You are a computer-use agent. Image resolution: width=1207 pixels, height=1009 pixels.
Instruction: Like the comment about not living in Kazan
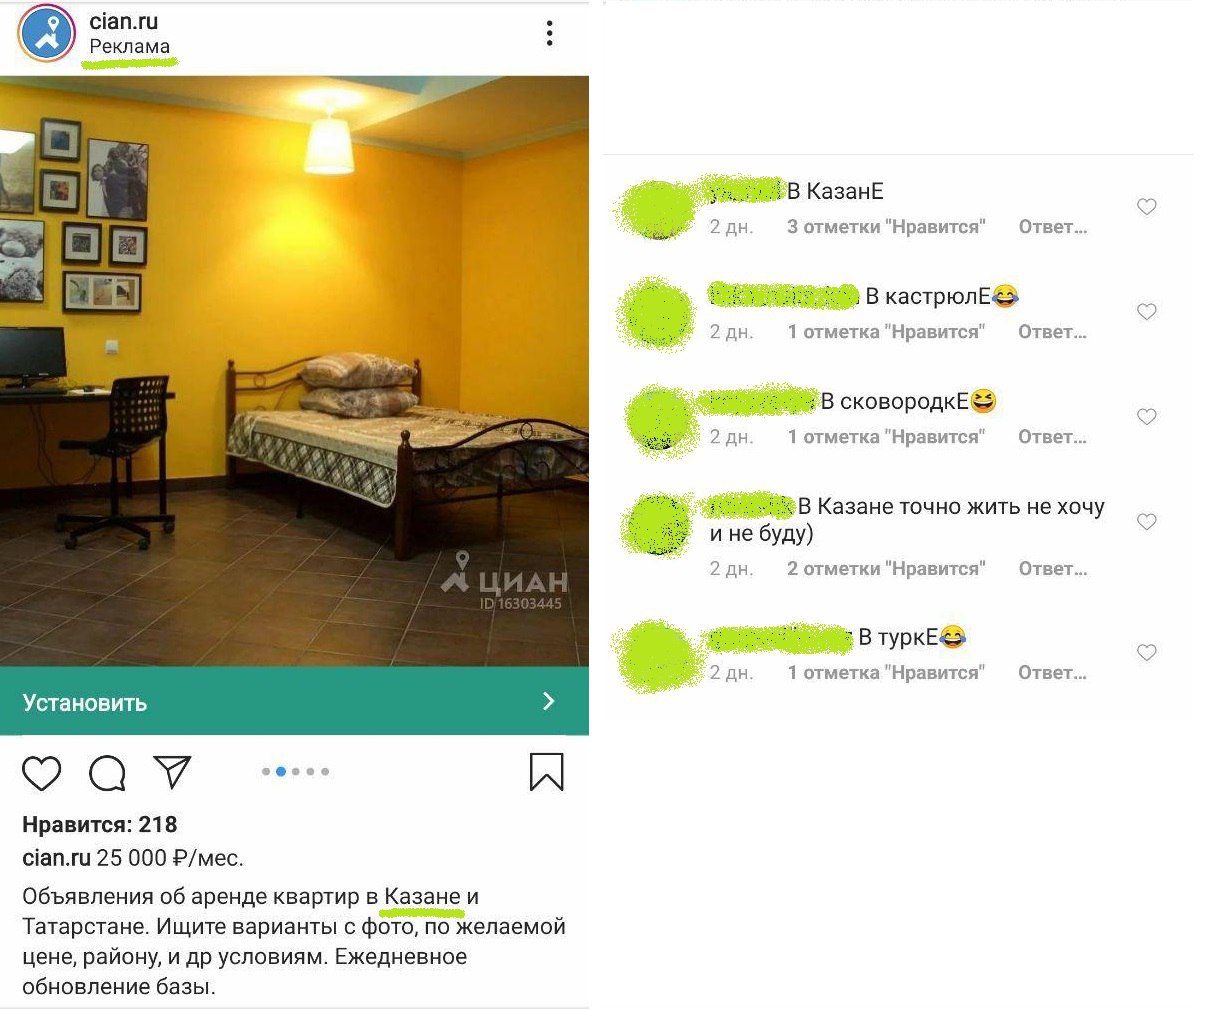pos(1147,522)
